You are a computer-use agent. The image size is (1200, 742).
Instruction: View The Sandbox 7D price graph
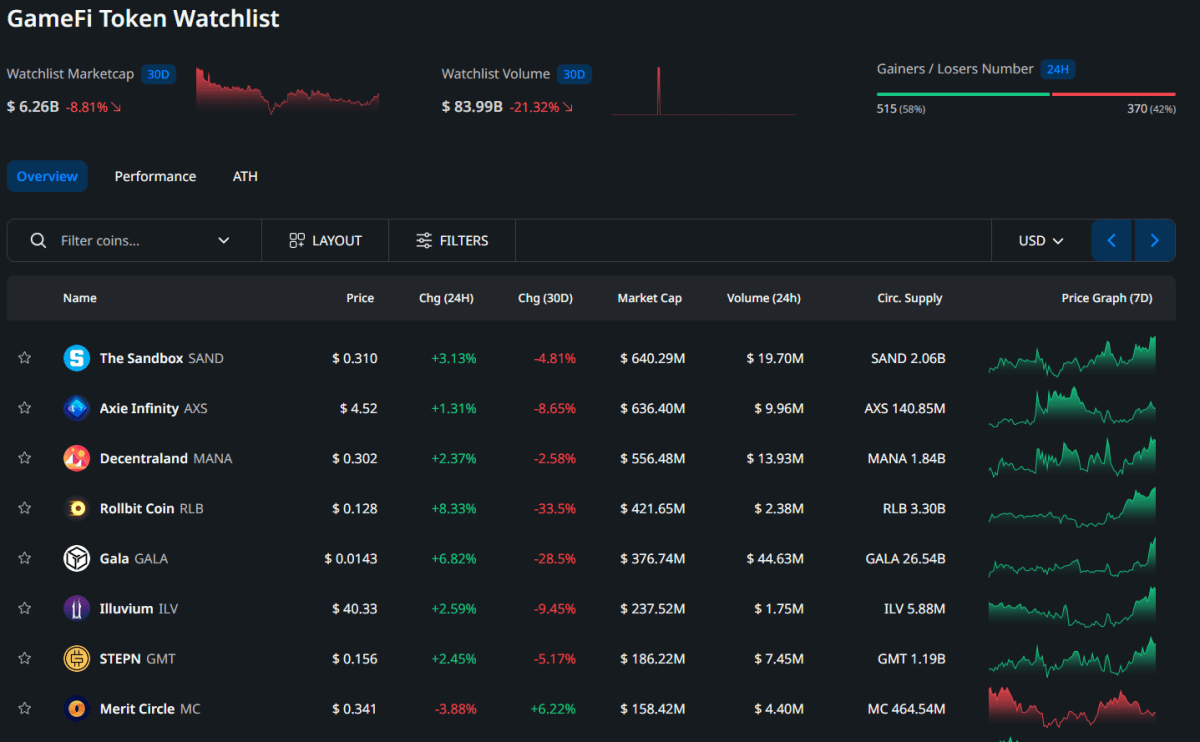(1072, 357)
